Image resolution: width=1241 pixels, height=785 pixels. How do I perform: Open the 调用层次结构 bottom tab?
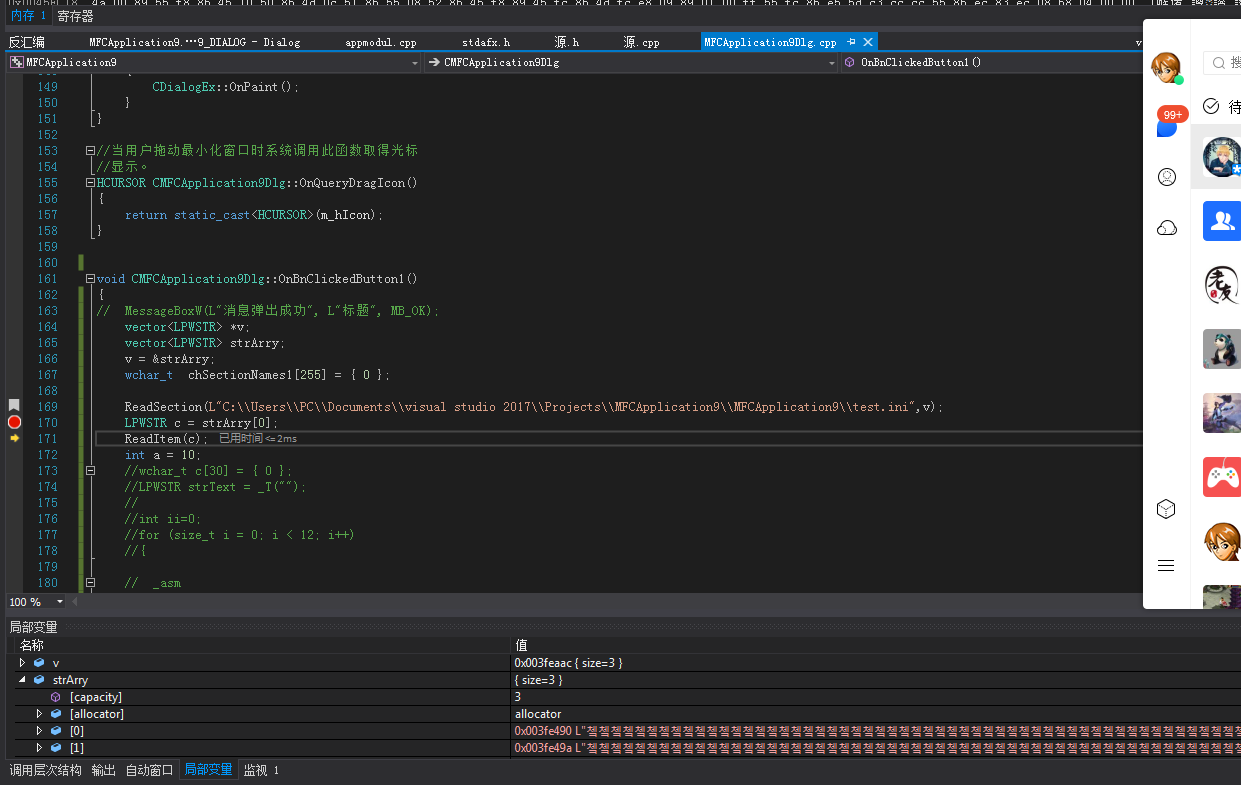click(x=45, y=770)
